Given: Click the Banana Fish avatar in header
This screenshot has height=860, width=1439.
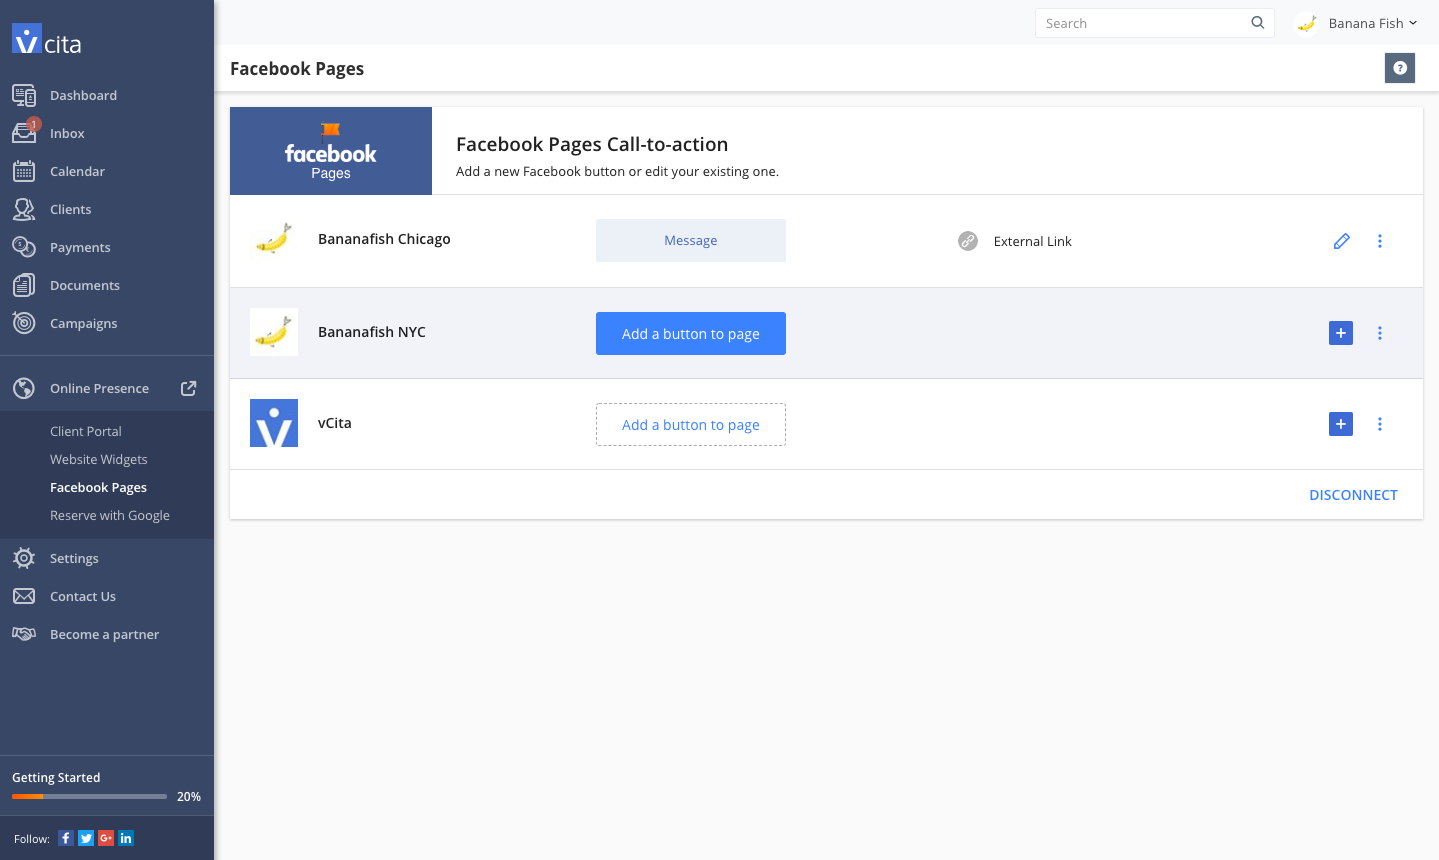Looking at the screenshot, I should click(x=1306, y=23).
